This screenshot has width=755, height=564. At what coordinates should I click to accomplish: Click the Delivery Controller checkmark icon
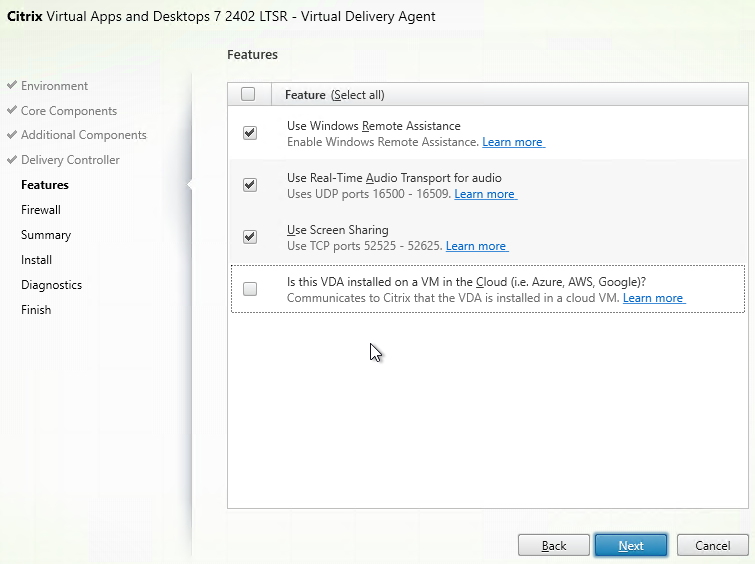(12, 159)
